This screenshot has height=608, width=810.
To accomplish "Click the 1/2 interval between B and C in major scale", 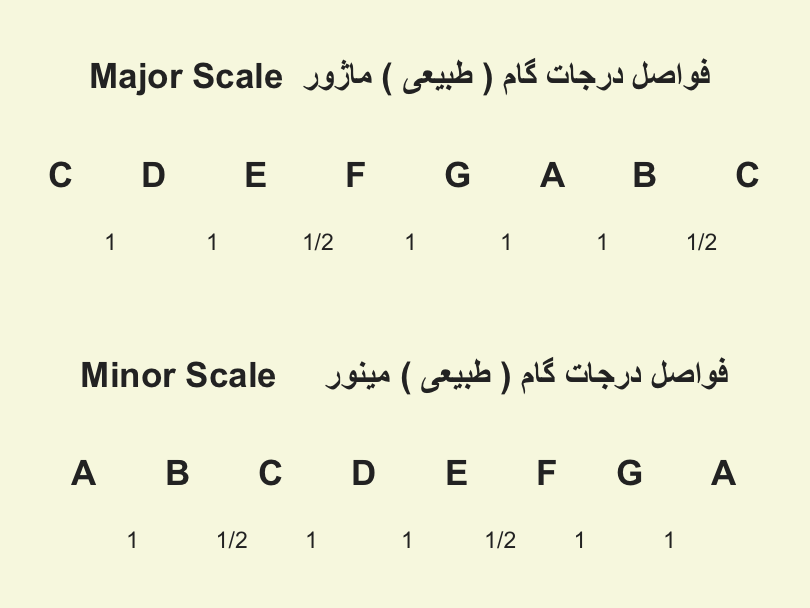I will click(702, 242).
